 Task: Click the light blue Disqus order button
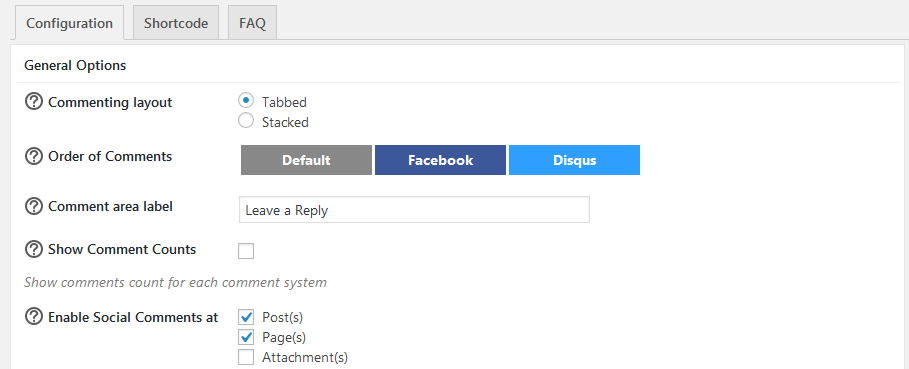point(575,160)
